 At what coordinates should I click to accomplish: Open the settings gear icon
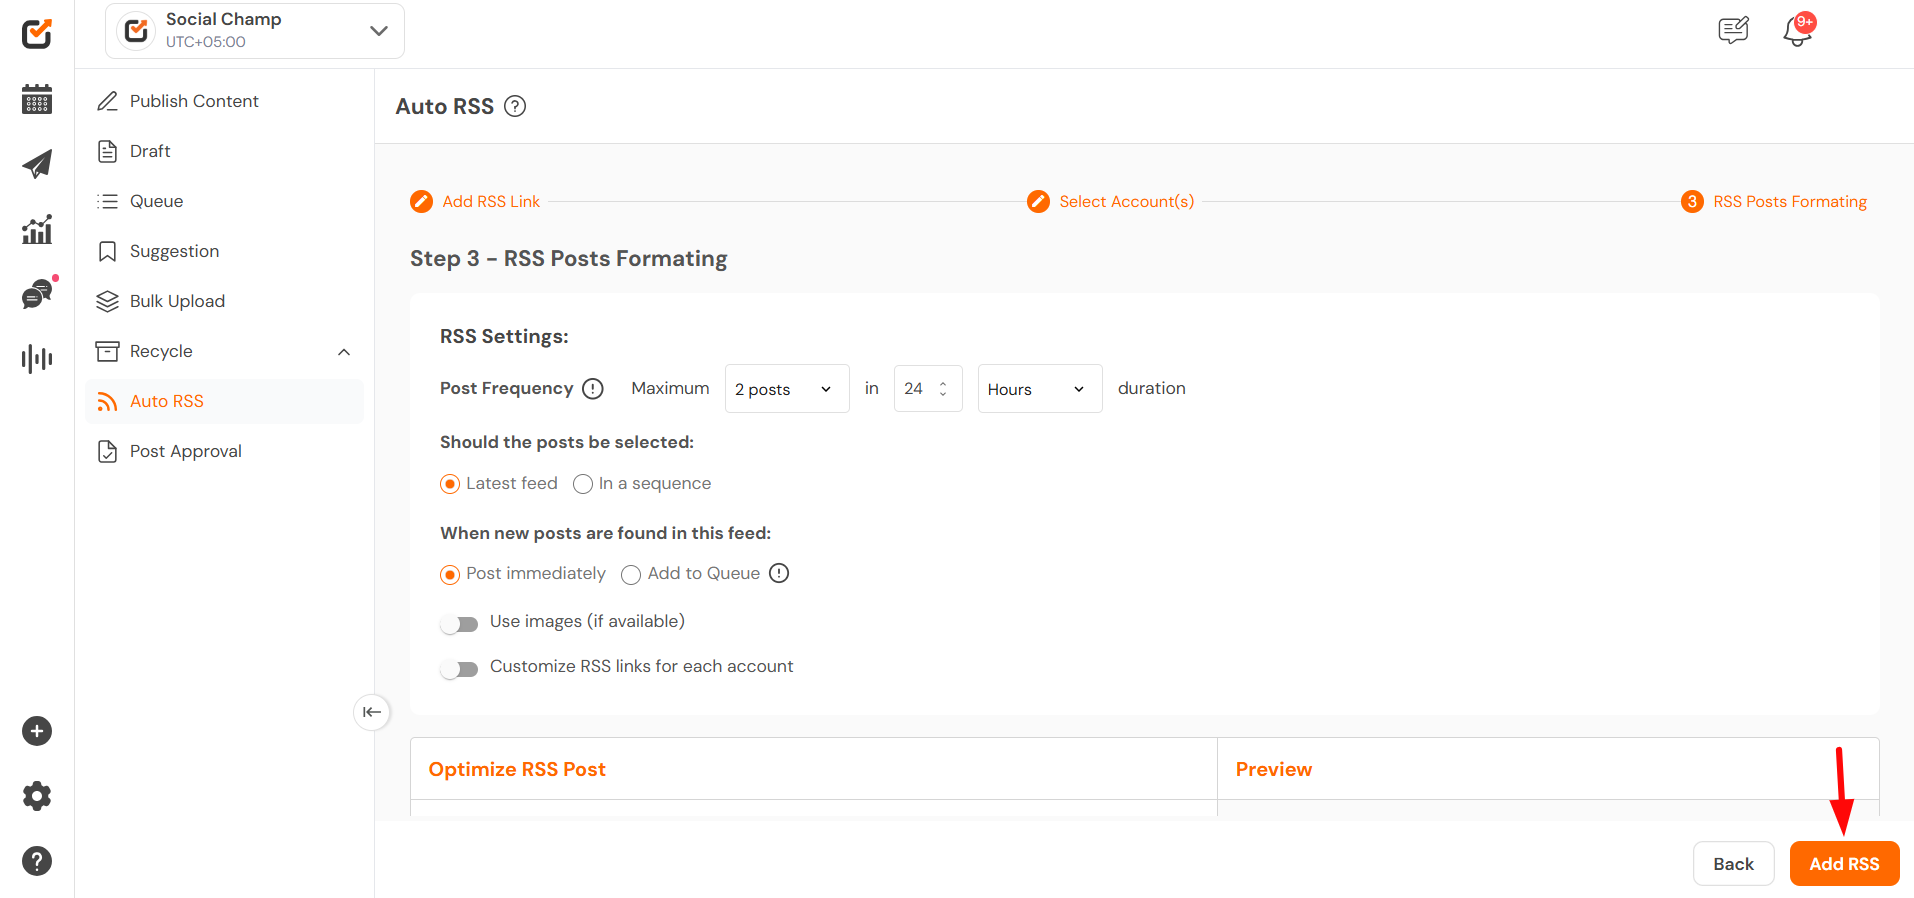[x=37, y=796]
